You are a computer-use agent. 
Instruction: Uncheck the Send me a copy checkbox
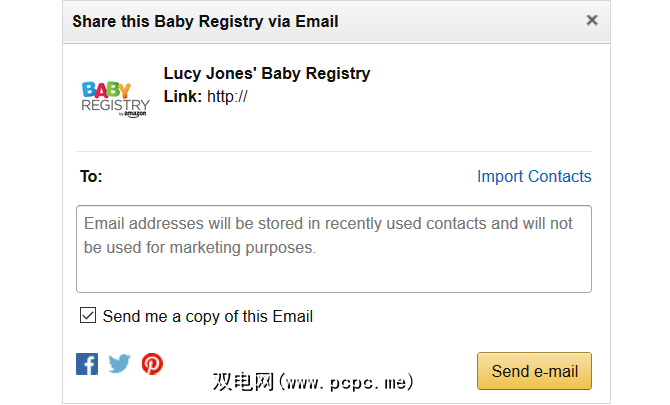tap(88, 316)
